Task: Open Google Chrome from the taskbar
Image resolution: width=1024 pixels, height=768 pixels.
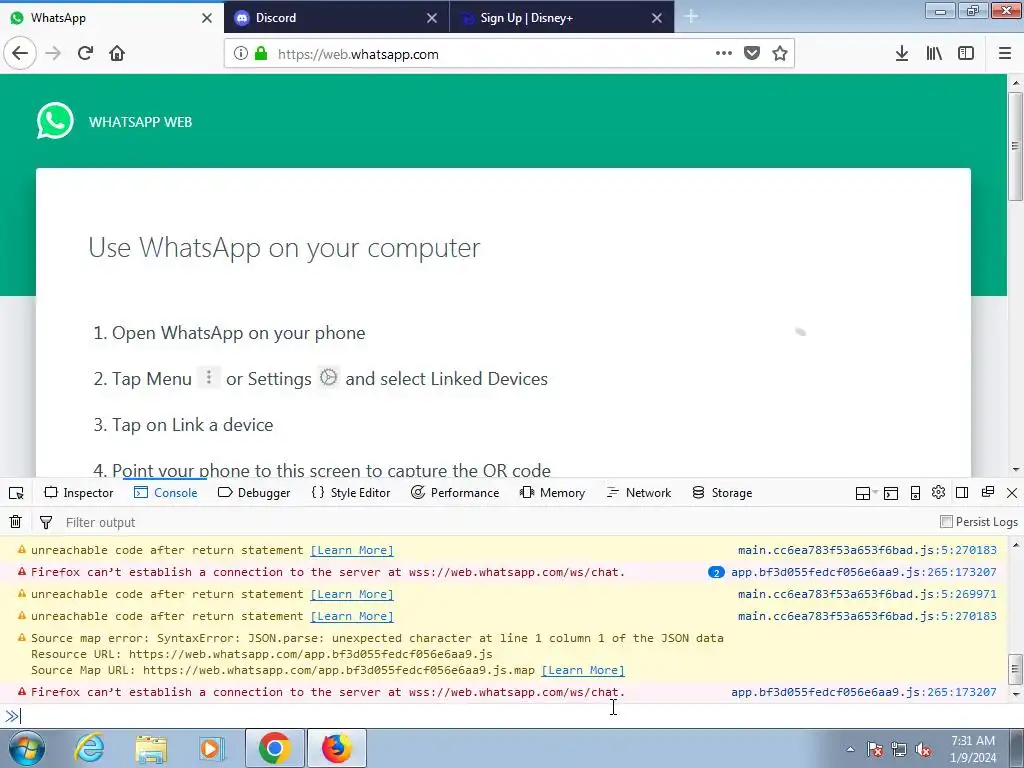Action: (x=275, y=748)
